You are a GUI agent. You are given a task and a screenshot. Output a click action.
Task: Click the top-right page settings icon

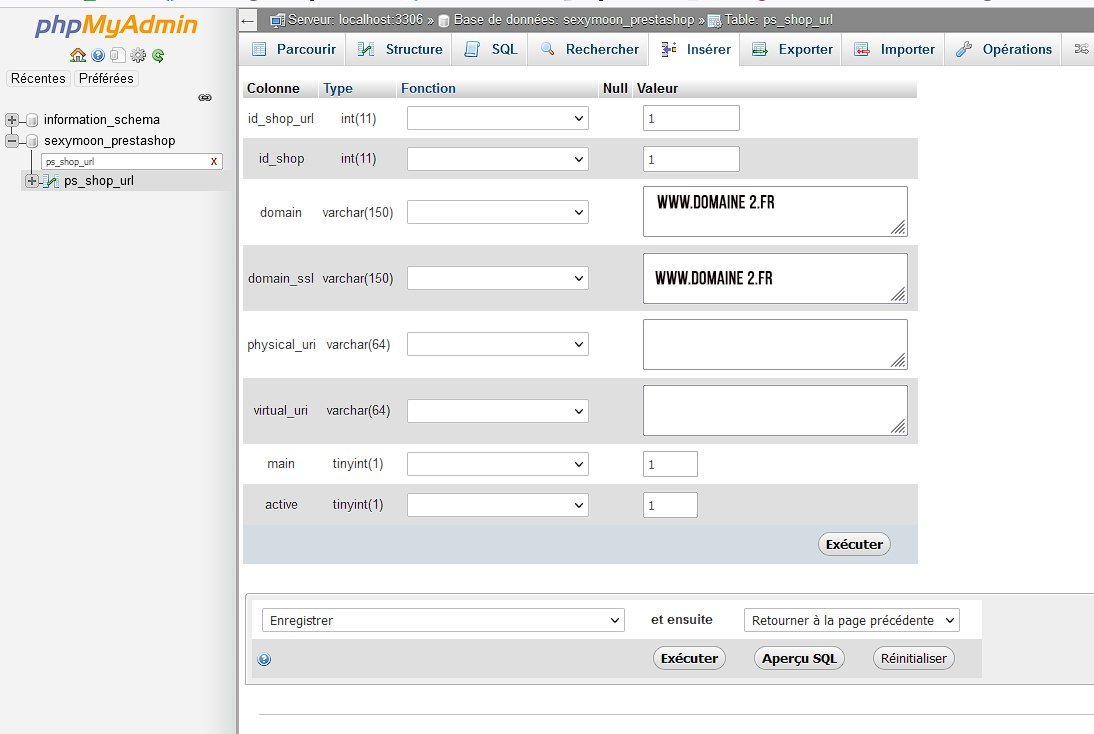coord(1081,49)
